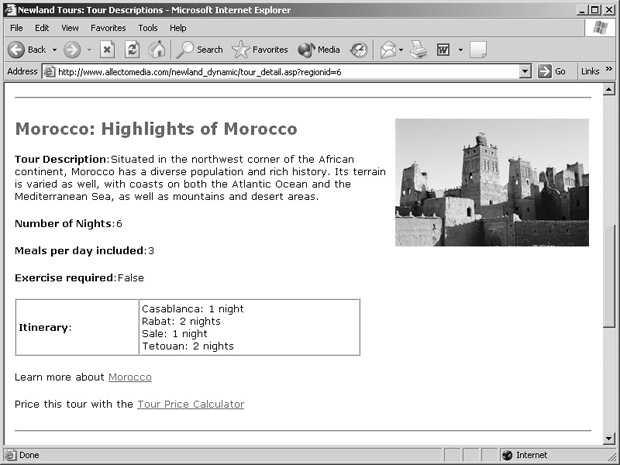Click the vertical scrollbar thumb

[x=608, y=276]
